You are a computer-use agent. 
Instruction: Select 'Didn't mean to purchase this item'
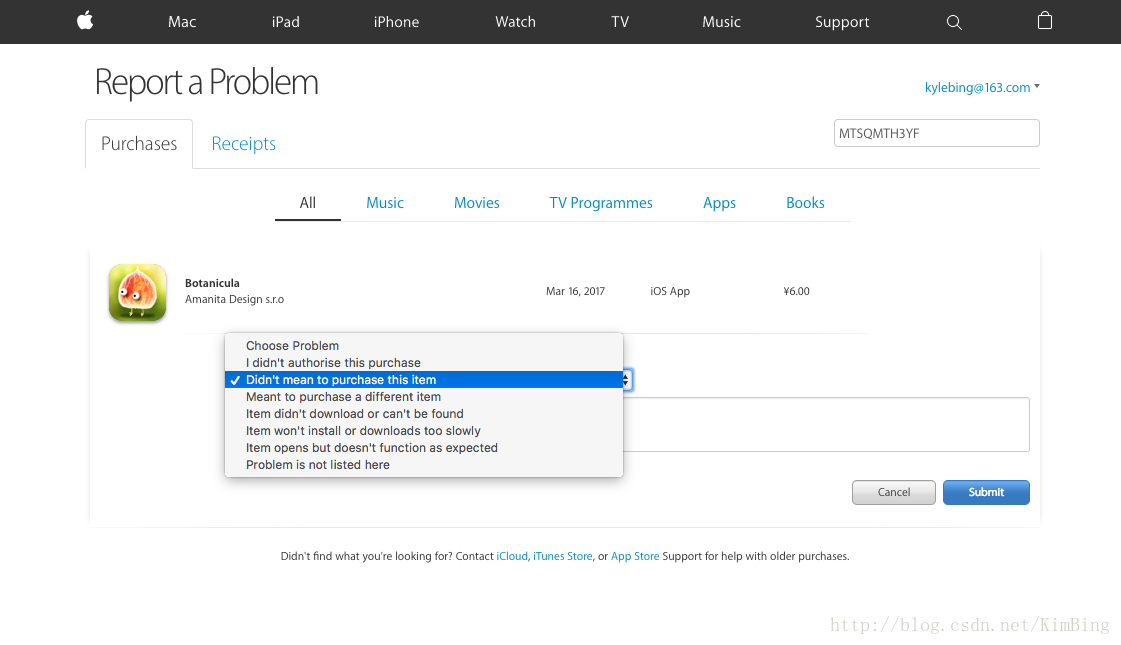(x=424, y=380)
